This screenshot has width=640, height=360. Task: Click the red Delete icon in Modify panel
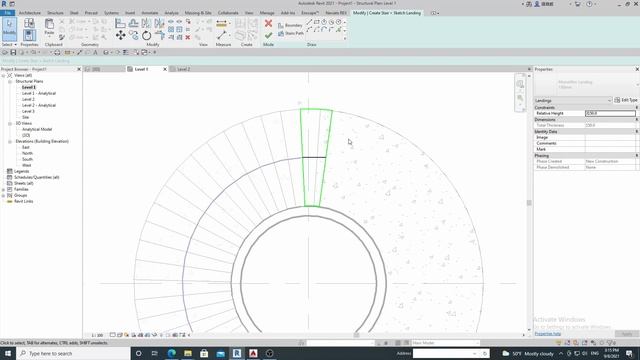pos(188,38)
